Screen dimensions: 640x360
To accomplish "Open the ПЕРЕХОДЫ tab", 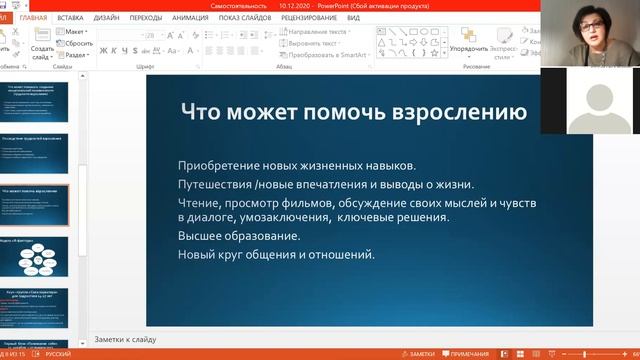I will [146, 18].
